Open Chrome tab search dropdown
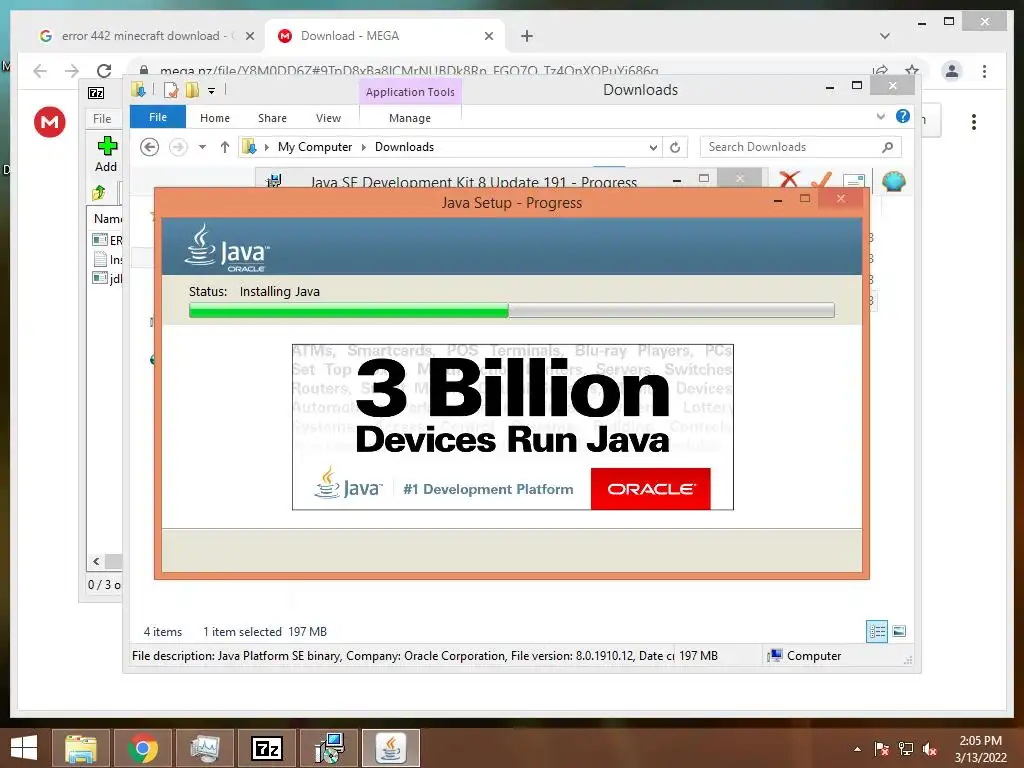 pos(885,36)
